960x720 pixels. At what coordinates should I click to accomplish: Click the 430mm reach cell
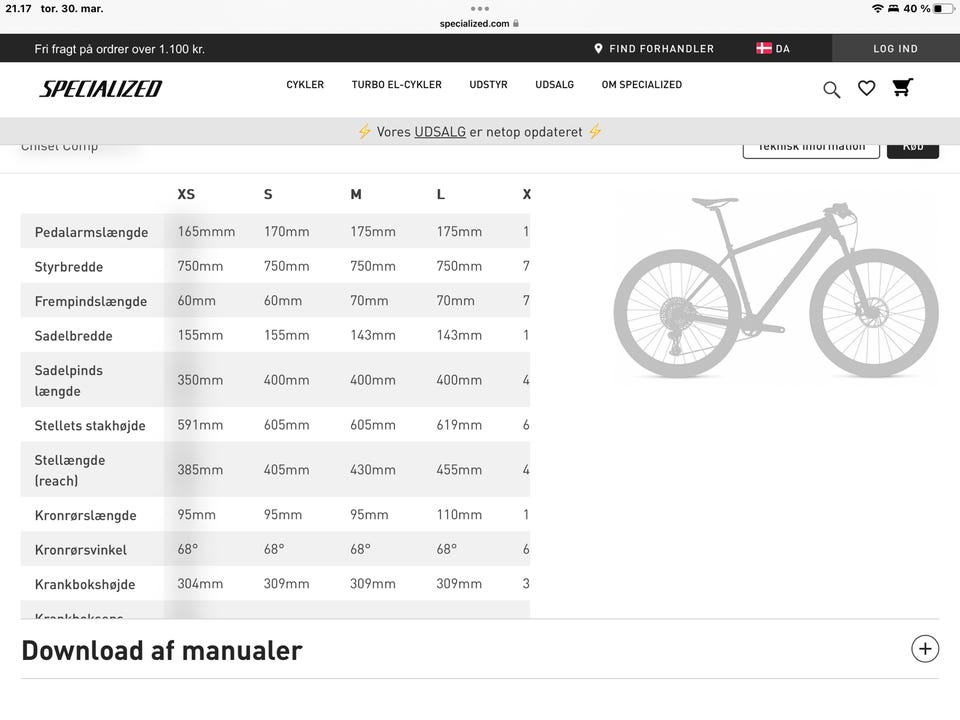click(x=373, y=470)
